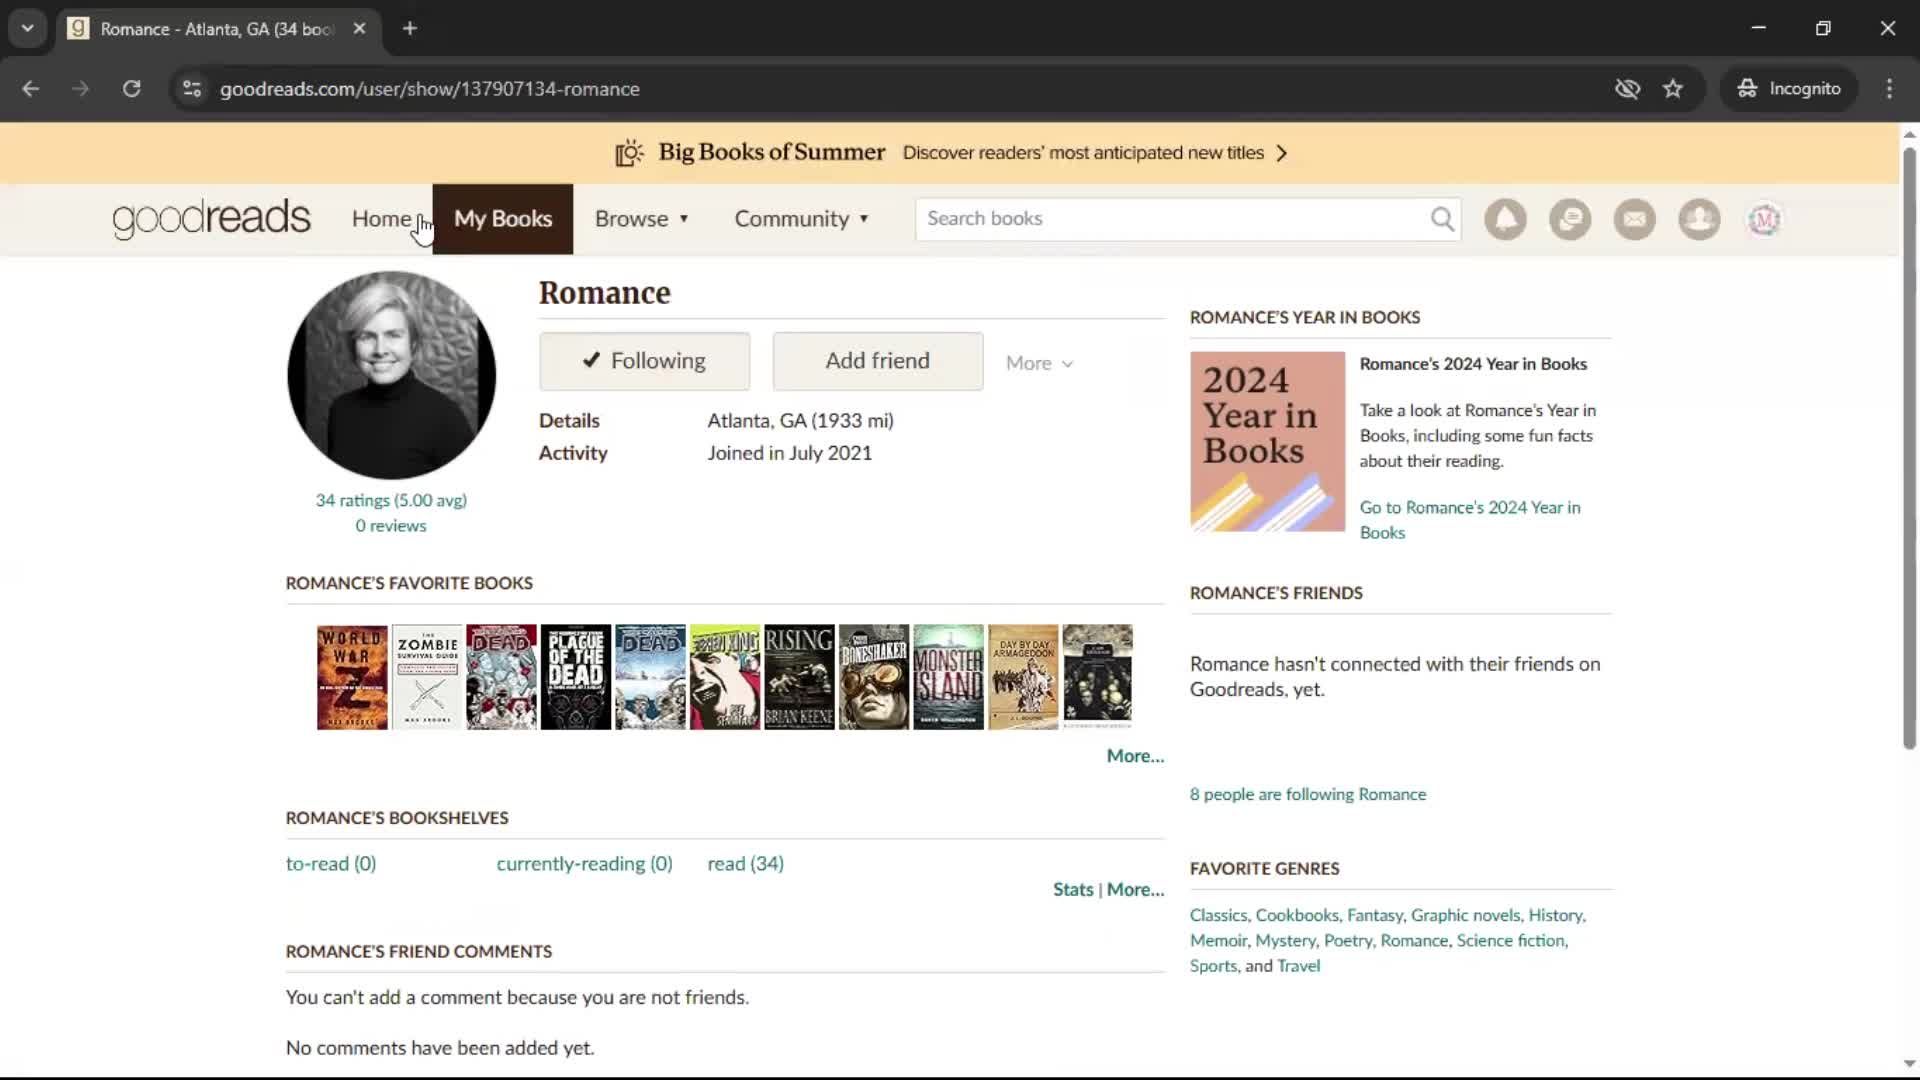The width and height of the screenshot is (1920, 1080).
Task: Click Go to Romance's 2024 Year in Books
Action: pos(1470,520)
